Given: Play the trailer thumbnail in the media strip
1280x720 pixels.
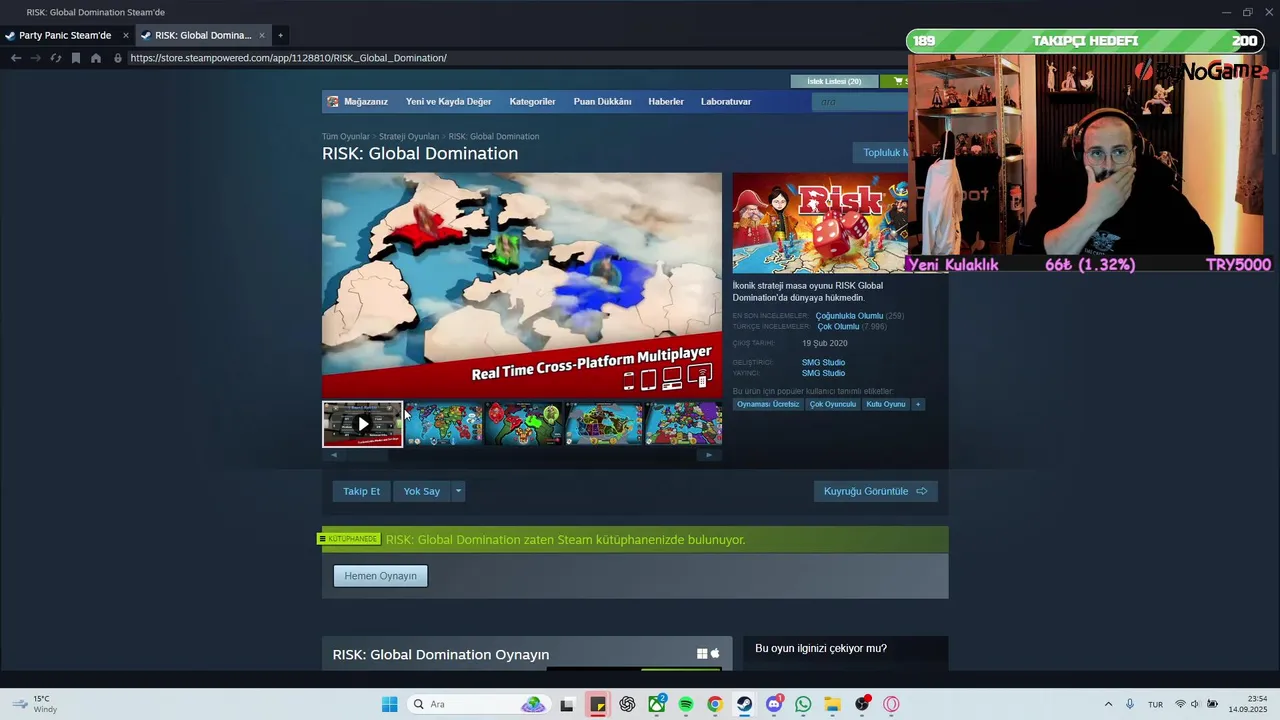Looking at the screenshot, I should point(363,424).
